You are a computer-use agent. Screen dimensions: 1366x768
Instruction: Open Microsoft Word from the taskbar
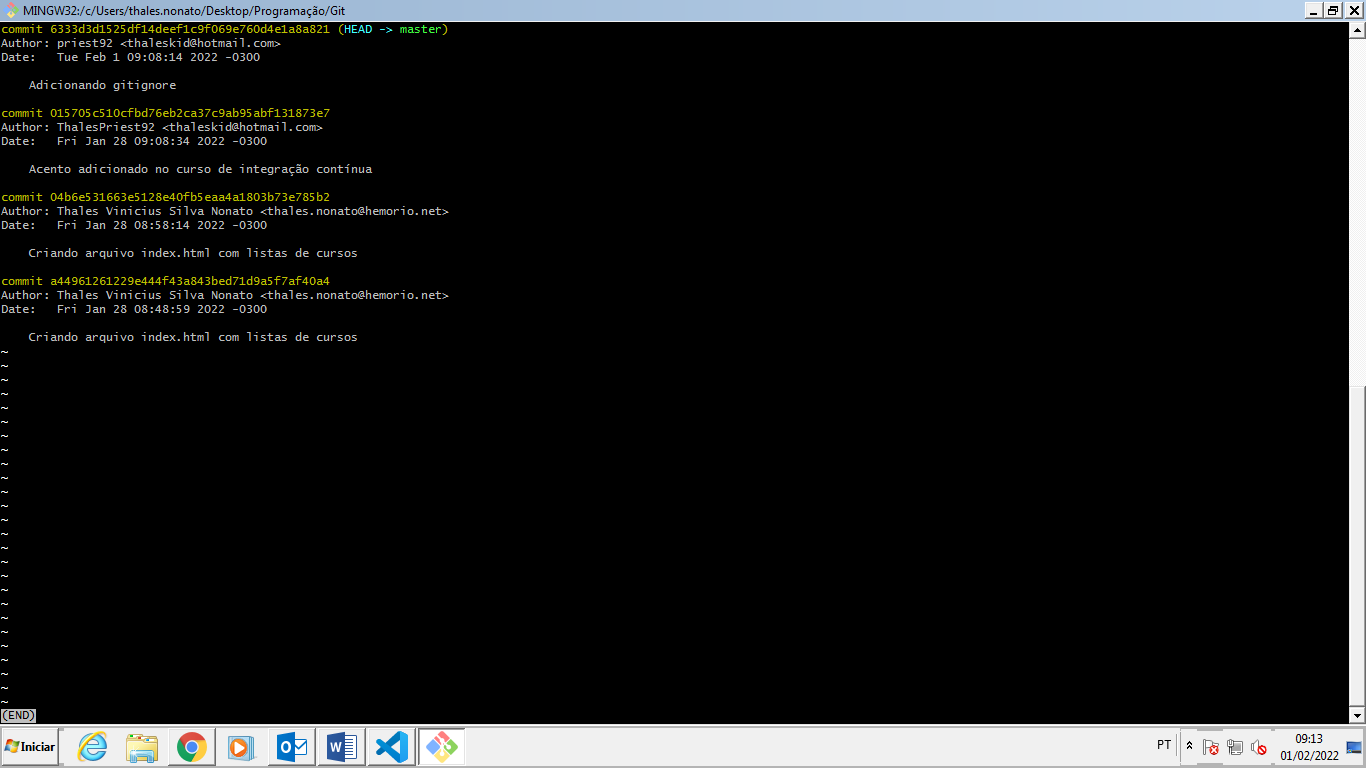(341, 747)
